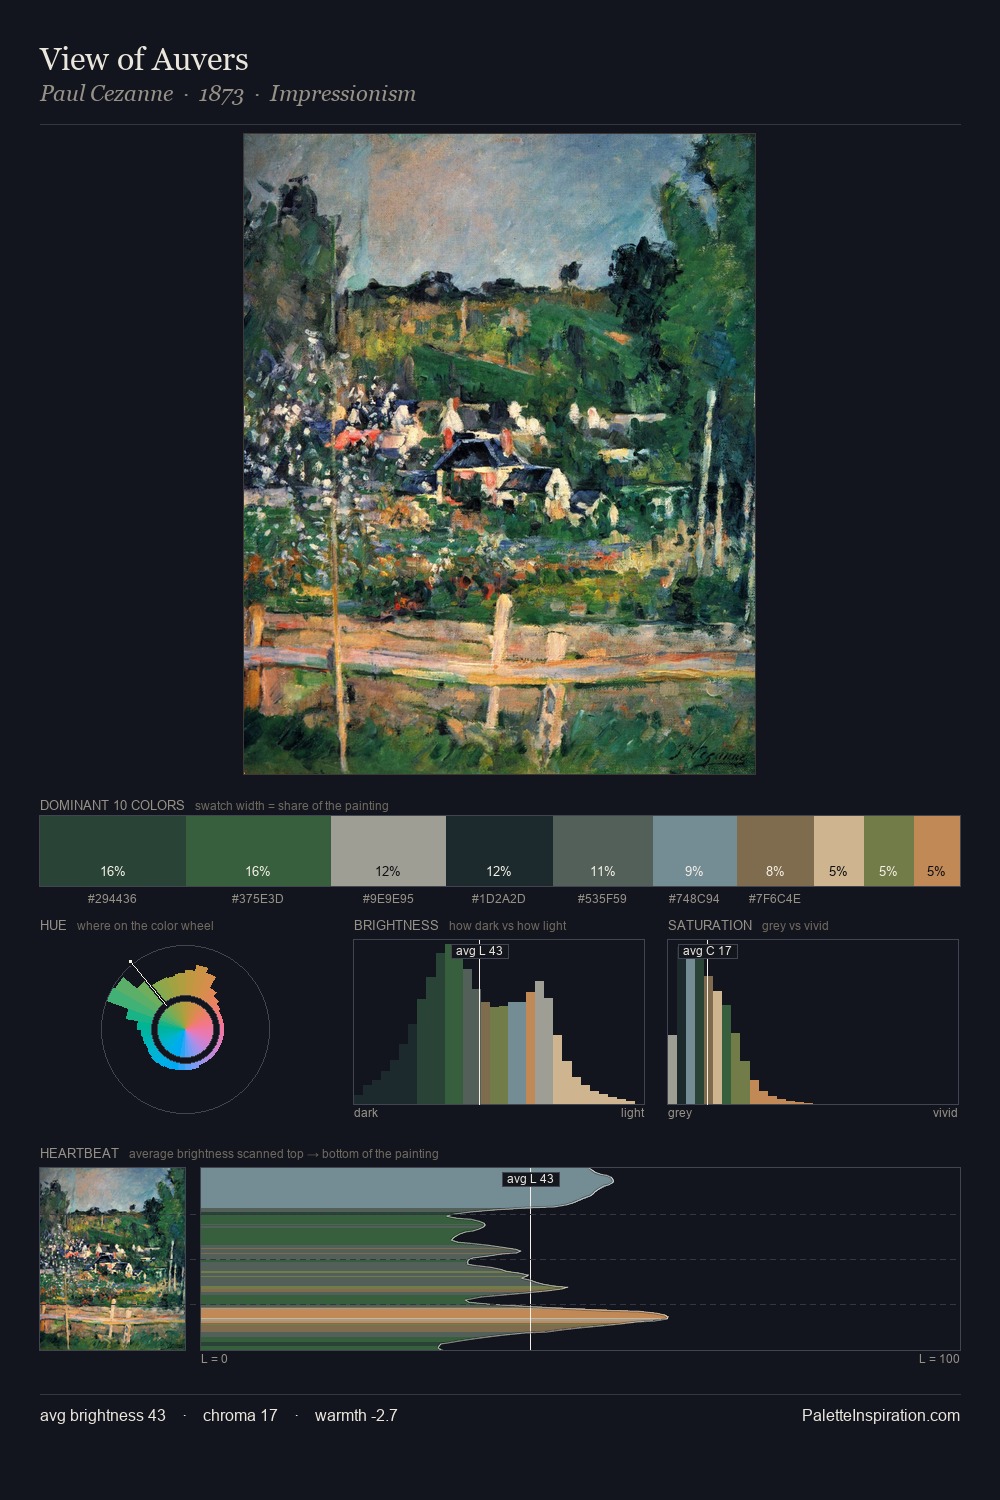Screen dimensions: 1000x1500
Task: Click 'warmth -2.7' footer text
Action: click(x=356, y=1415)
